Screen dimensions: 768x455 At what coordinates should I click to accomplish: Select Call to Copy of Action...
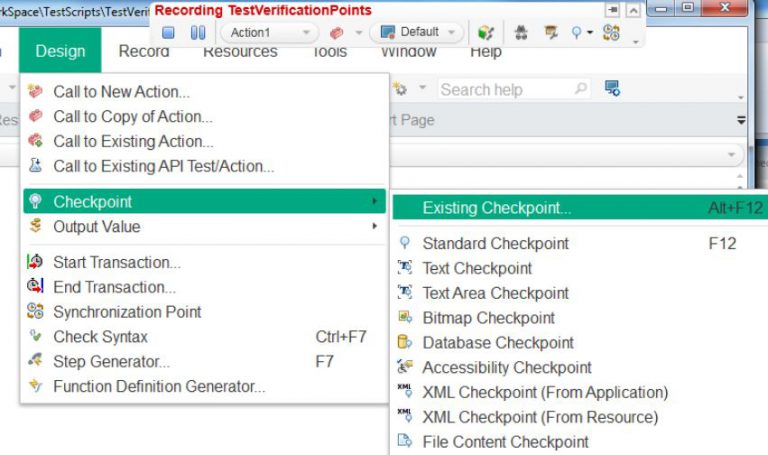[x=203, y=117]
